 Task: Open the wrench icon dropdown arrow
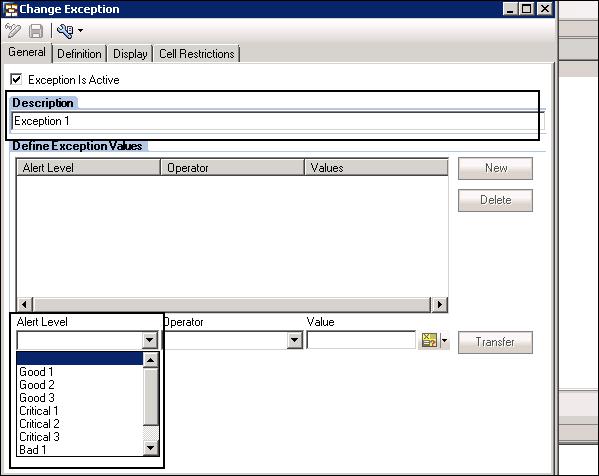point(80,31)
